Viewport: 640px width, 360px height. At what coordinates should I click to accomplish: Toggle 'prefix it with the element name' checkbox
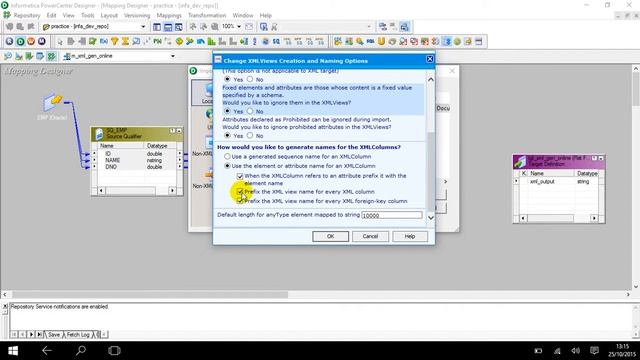[240, 176]
